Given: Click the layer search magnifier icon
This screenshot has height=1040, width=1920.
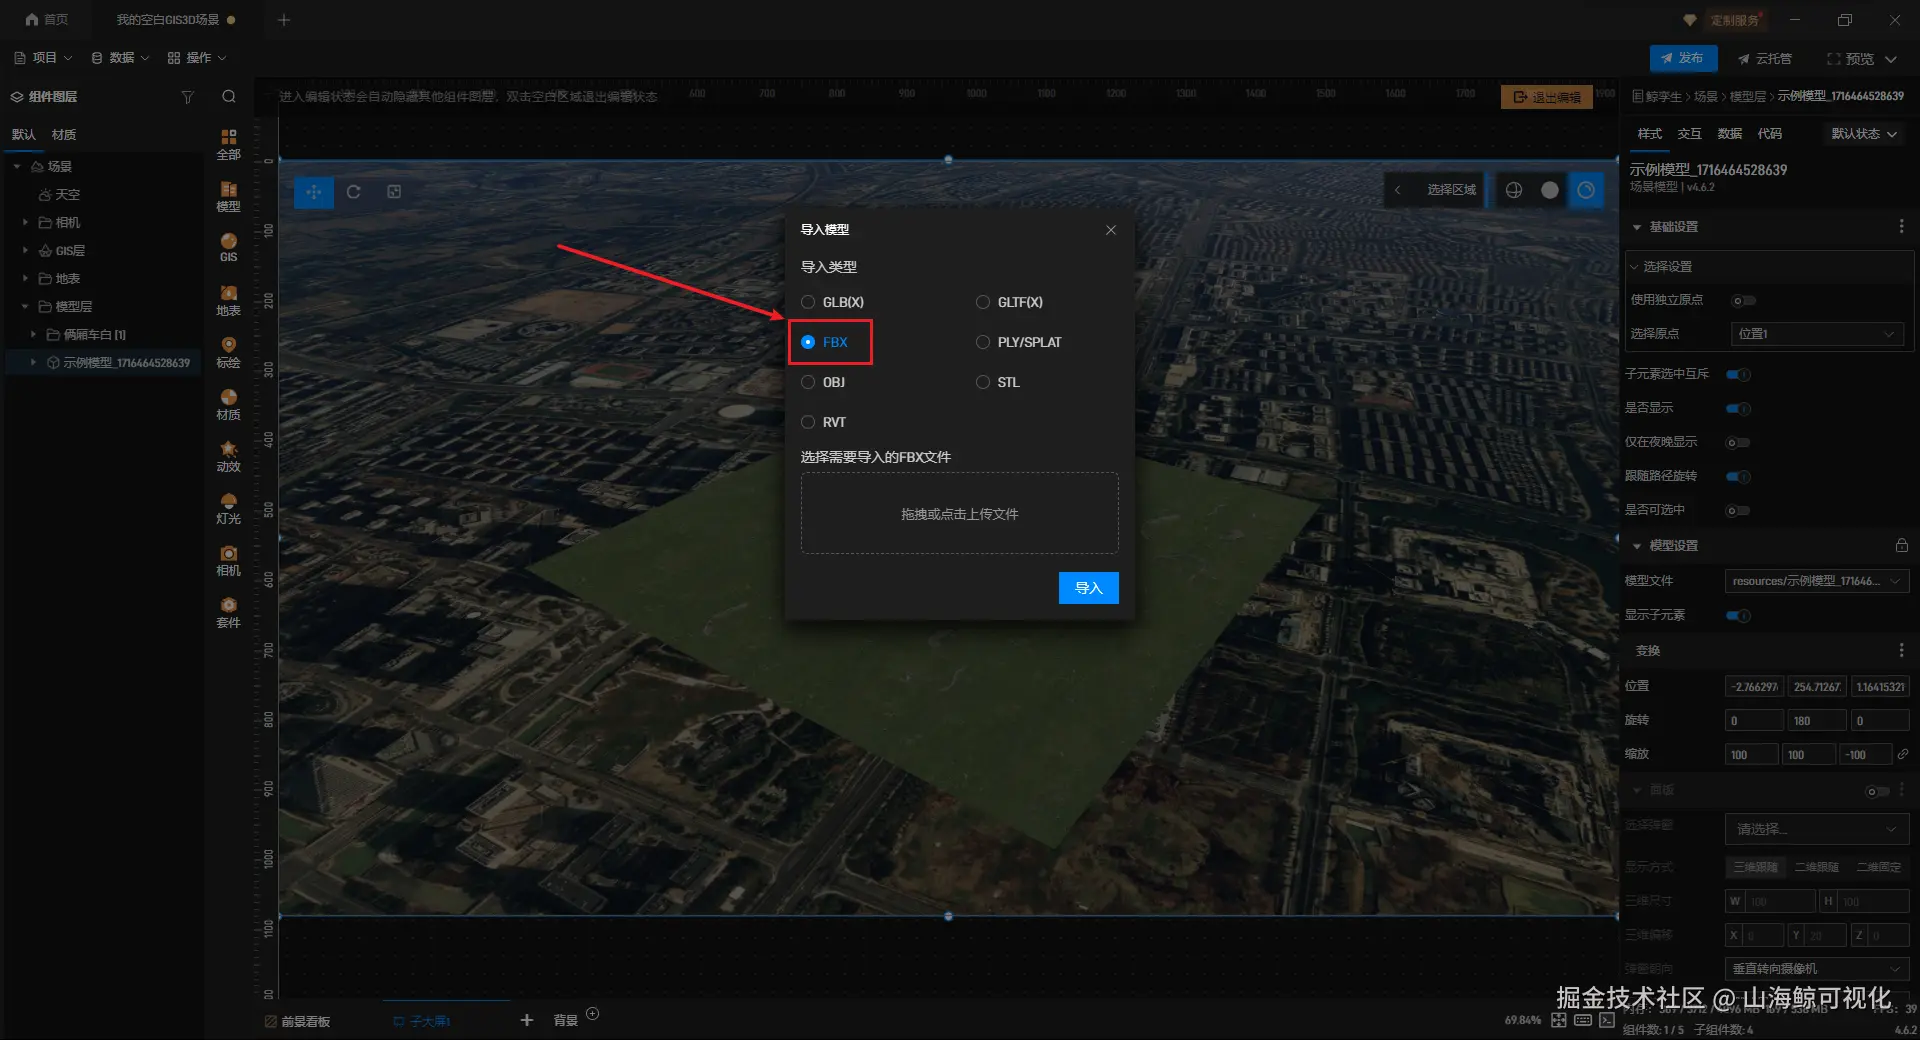Looking at the screenshot, I should (x=229, y=97).
